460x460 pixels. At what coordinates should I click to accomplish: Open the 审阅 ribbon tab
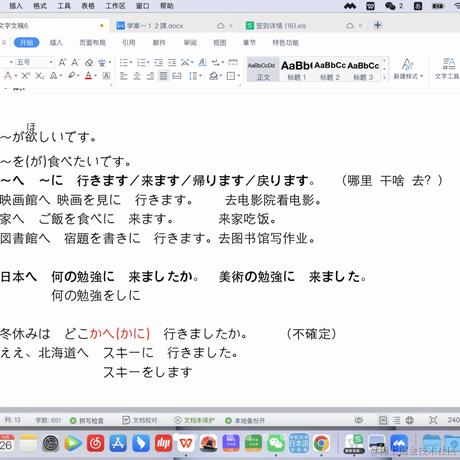[x=190, y=43]
